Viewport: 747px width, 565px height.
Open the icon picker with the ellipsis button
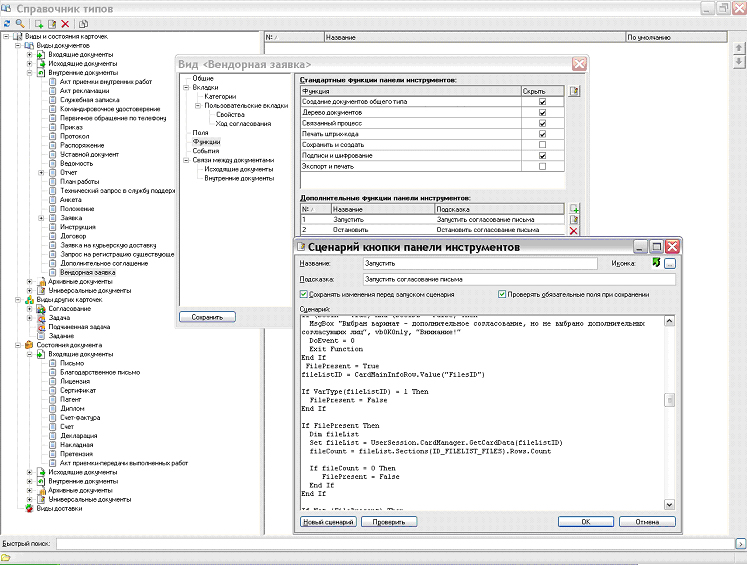[x=671, y=264]
